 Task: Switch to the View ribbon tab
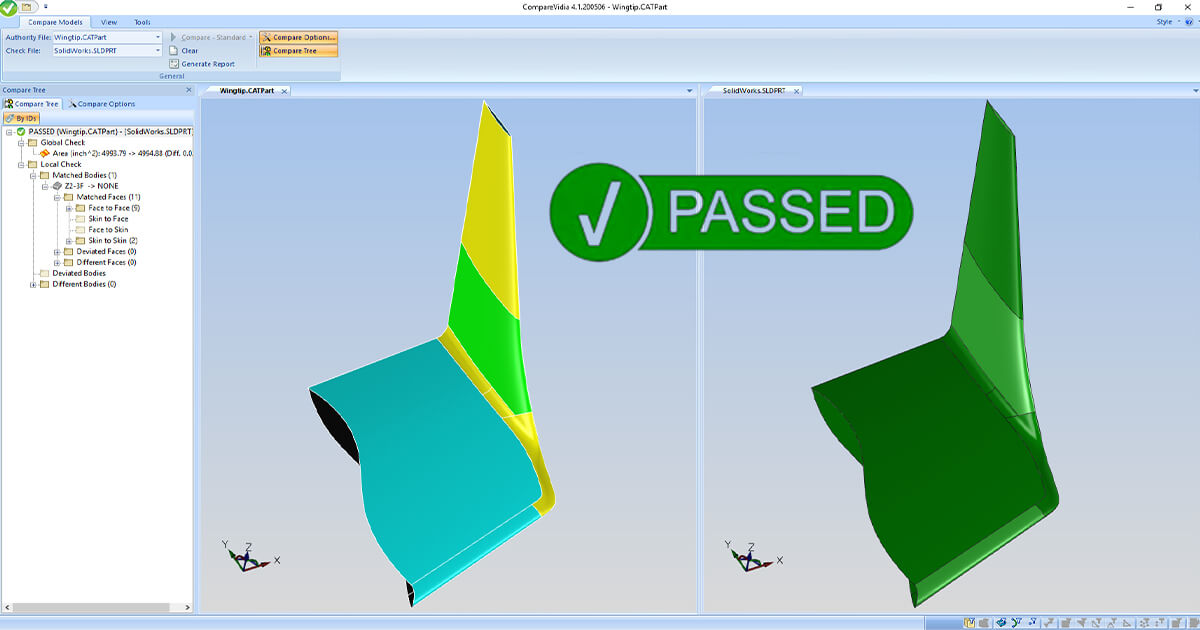109,21
